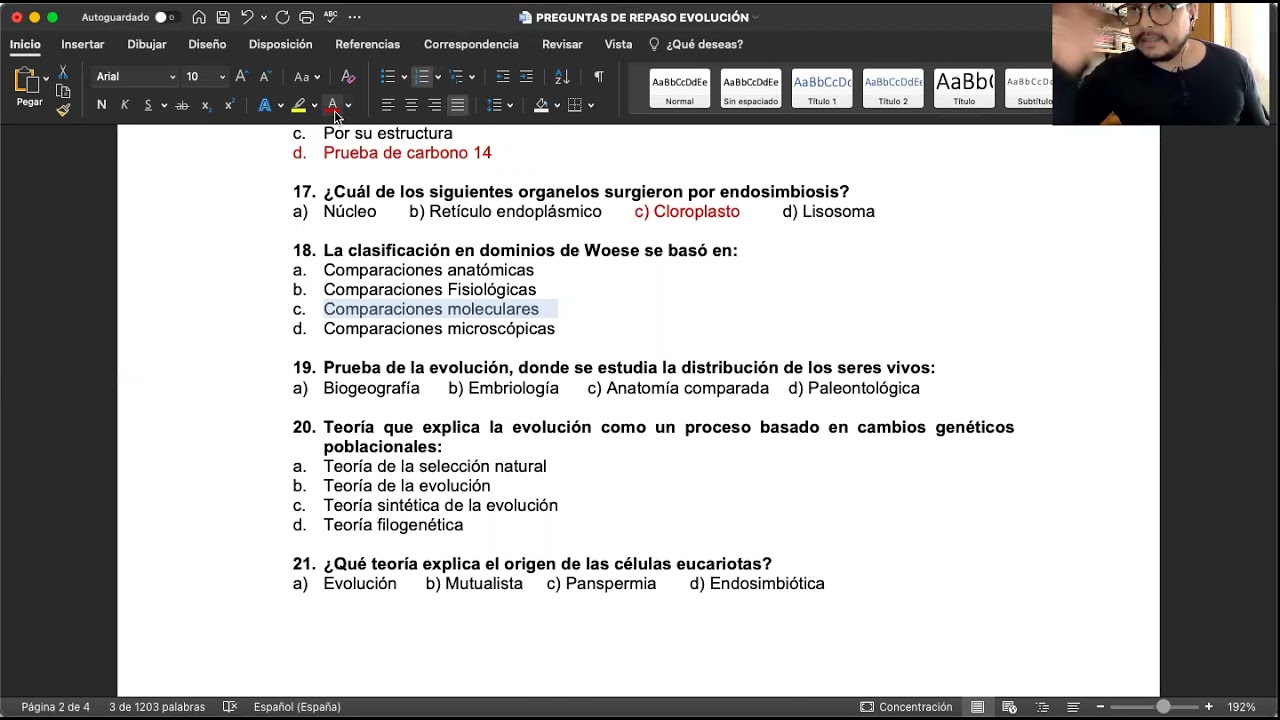This screenshot has height=720, width=1280.
Task: Apply the Título 1 style
Action: pyautogui.click(x=822, y=88)
